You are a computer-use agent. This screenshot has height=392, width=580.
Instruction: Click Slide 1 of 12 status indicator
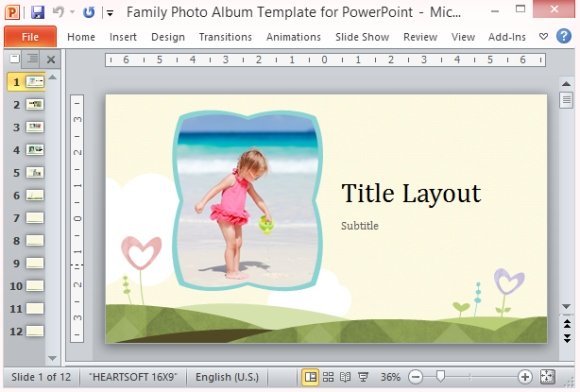(41, 377)
